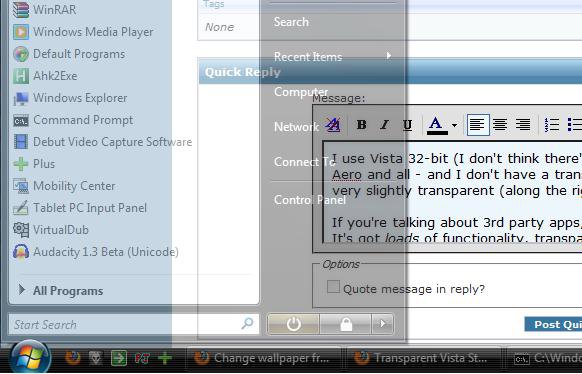Click the green arrow Quick Launch icon

tap(119, 358)
